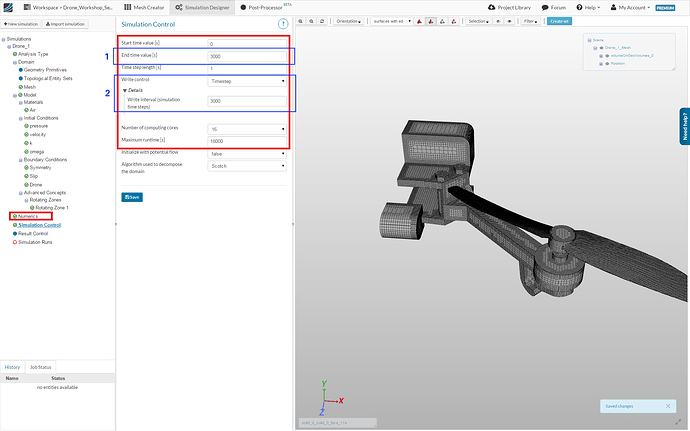Collapse the Details disclosure triangle
Viewport: 690px width, 431px height.
pyautogui.click(x=124, y=89)
